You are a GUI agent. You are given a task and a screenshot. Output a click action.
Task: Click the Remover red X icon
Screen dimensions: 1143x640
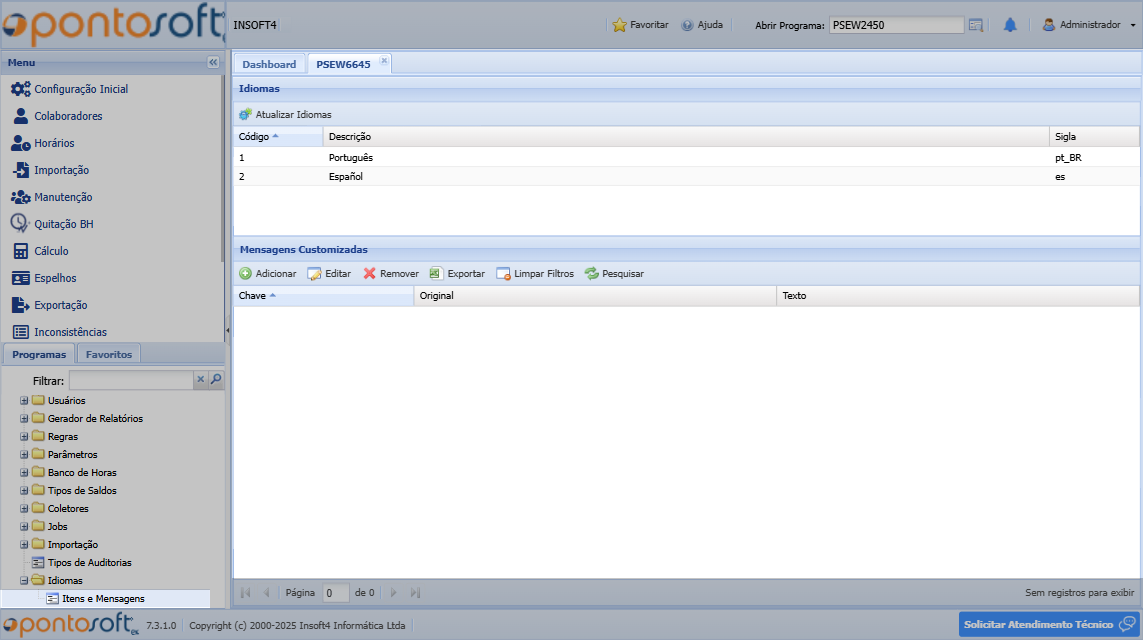click(x=369, y=274)
